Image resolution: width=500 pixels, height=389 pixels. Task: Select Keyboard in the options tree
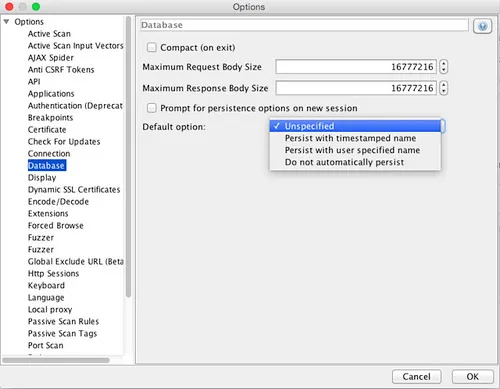[46, 286]
